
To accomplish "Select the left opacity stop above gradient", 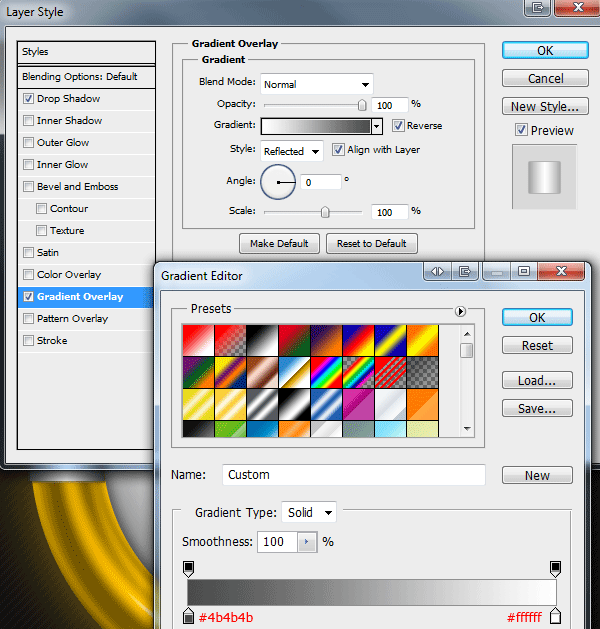I will [x=189, y=569].
